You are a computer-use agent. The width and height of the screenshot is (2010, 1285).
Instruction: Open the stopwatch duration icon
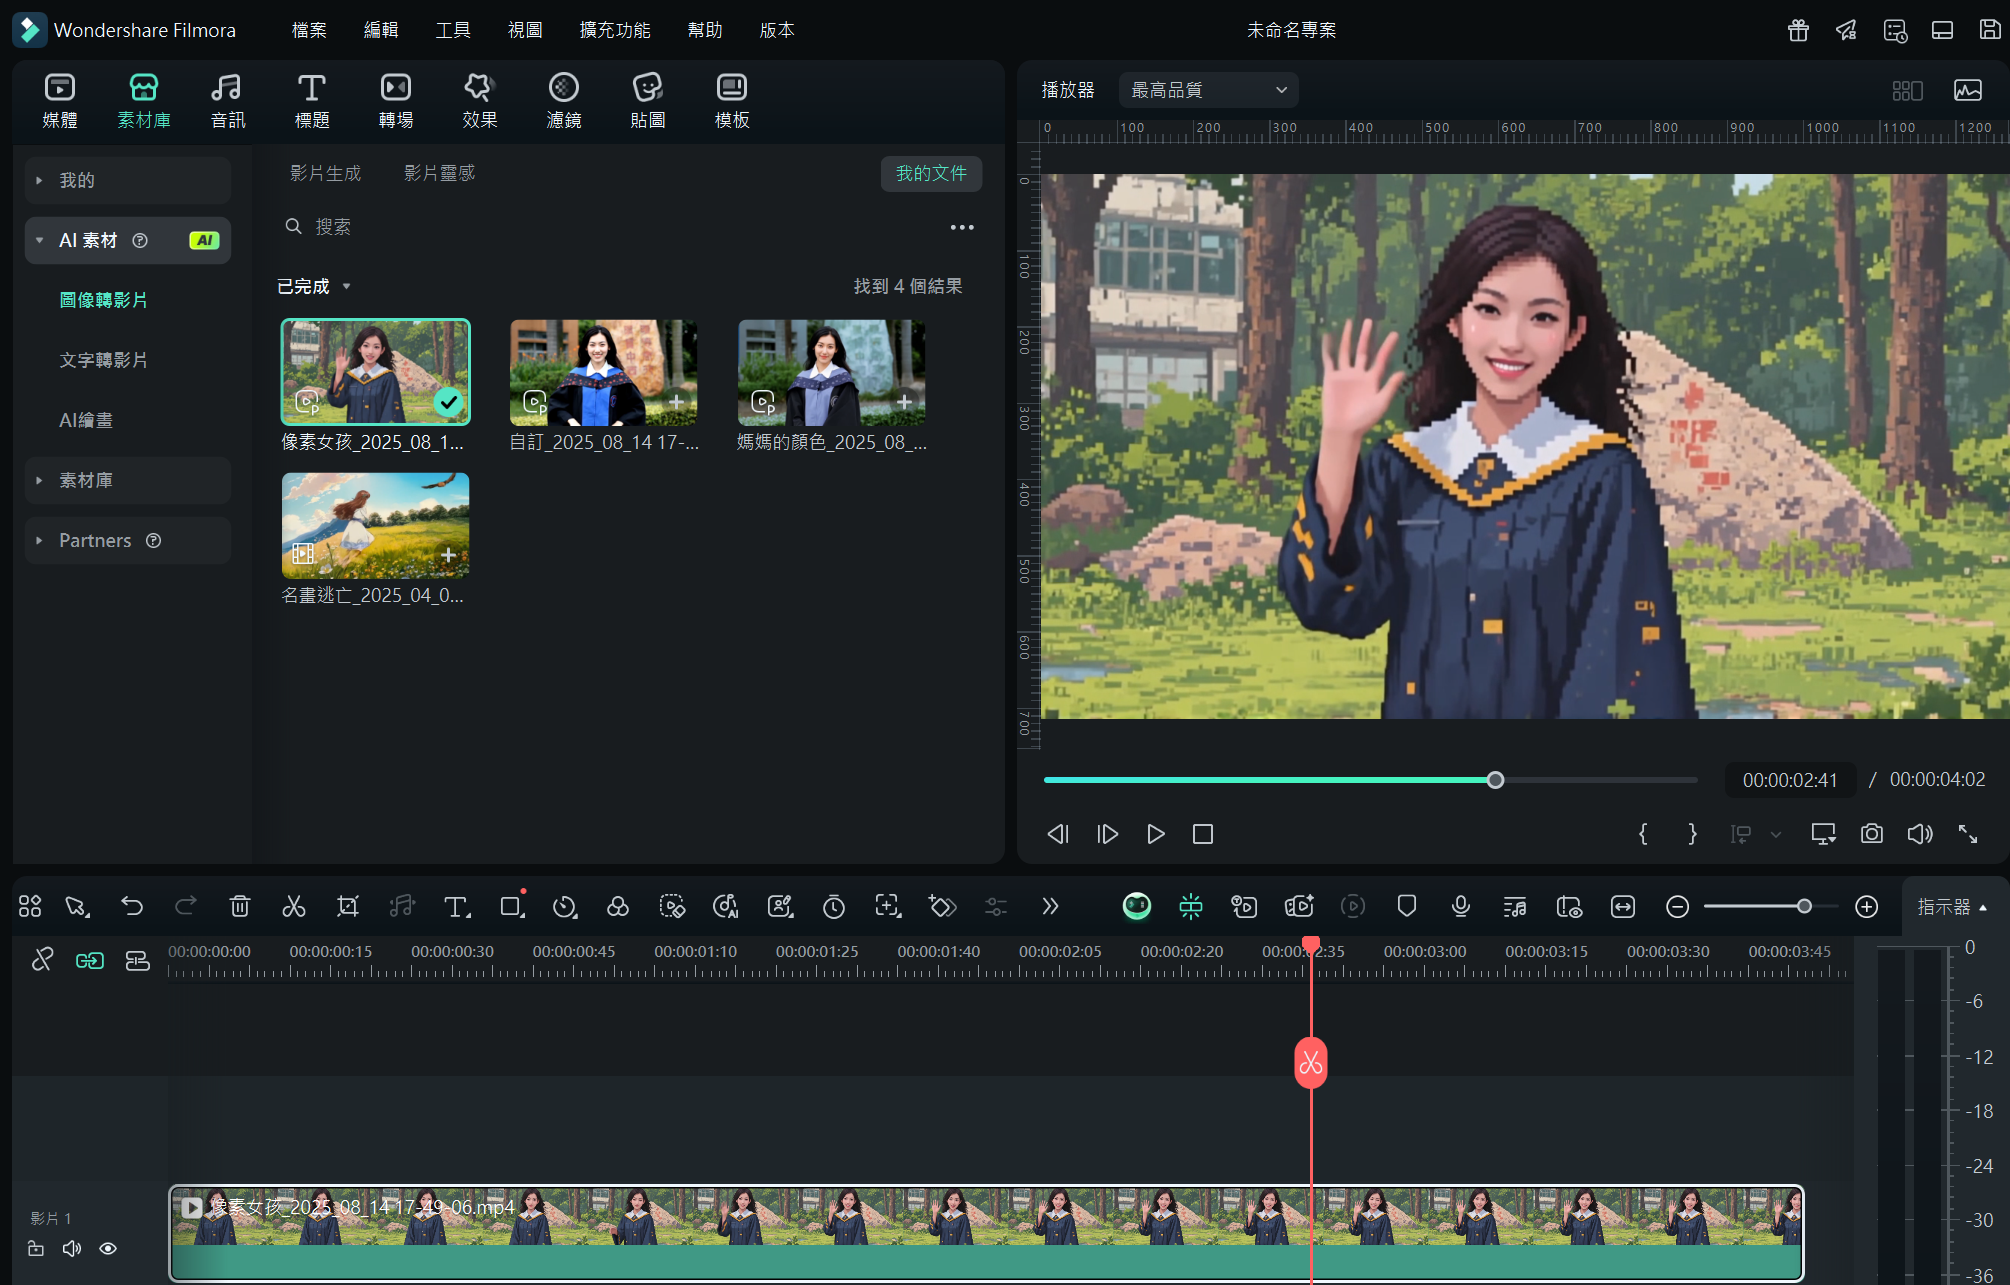[834, 907]
